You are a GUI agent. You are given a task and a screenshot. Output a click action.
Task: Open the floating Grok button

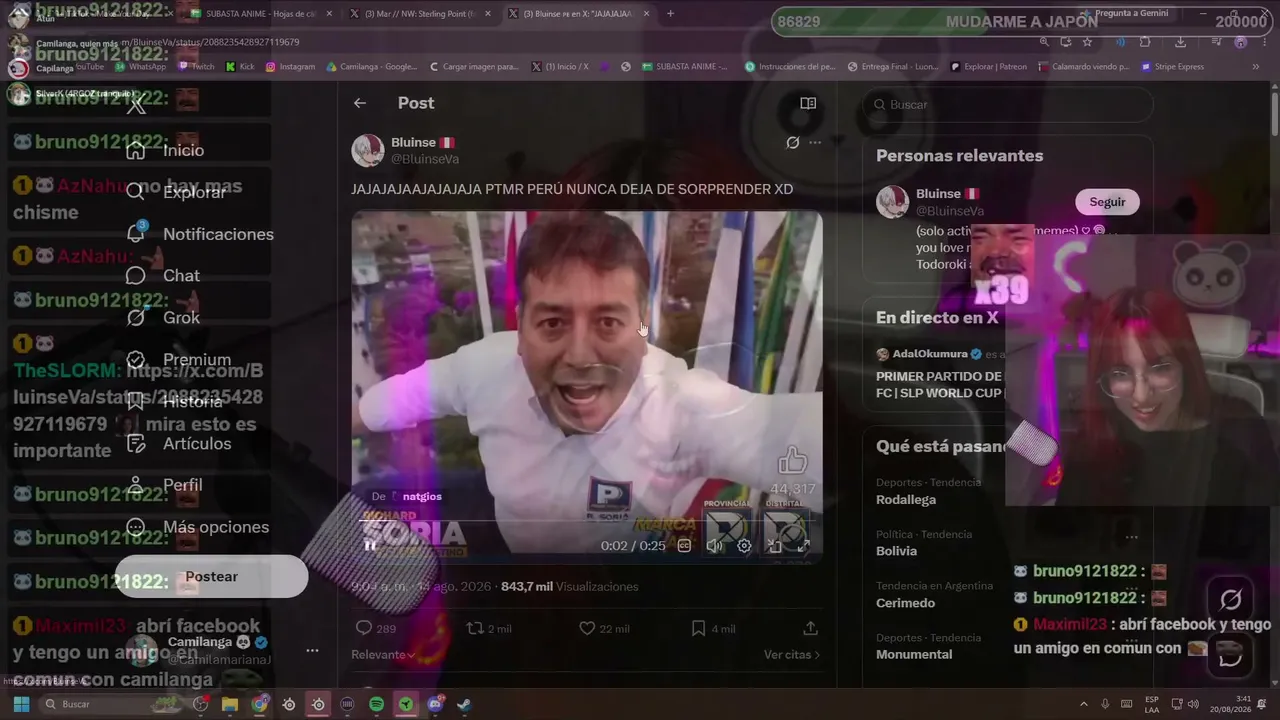(1231, 600)
